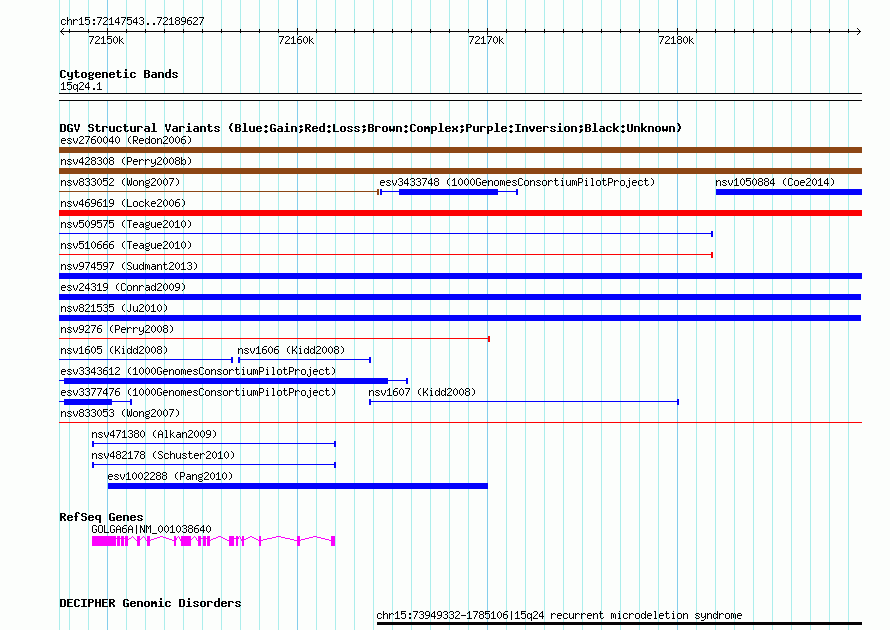This screenshot has height=630, width=890.
Task: Click the DECIPHER Genomic Disorders track title
Action: (150, 603)
